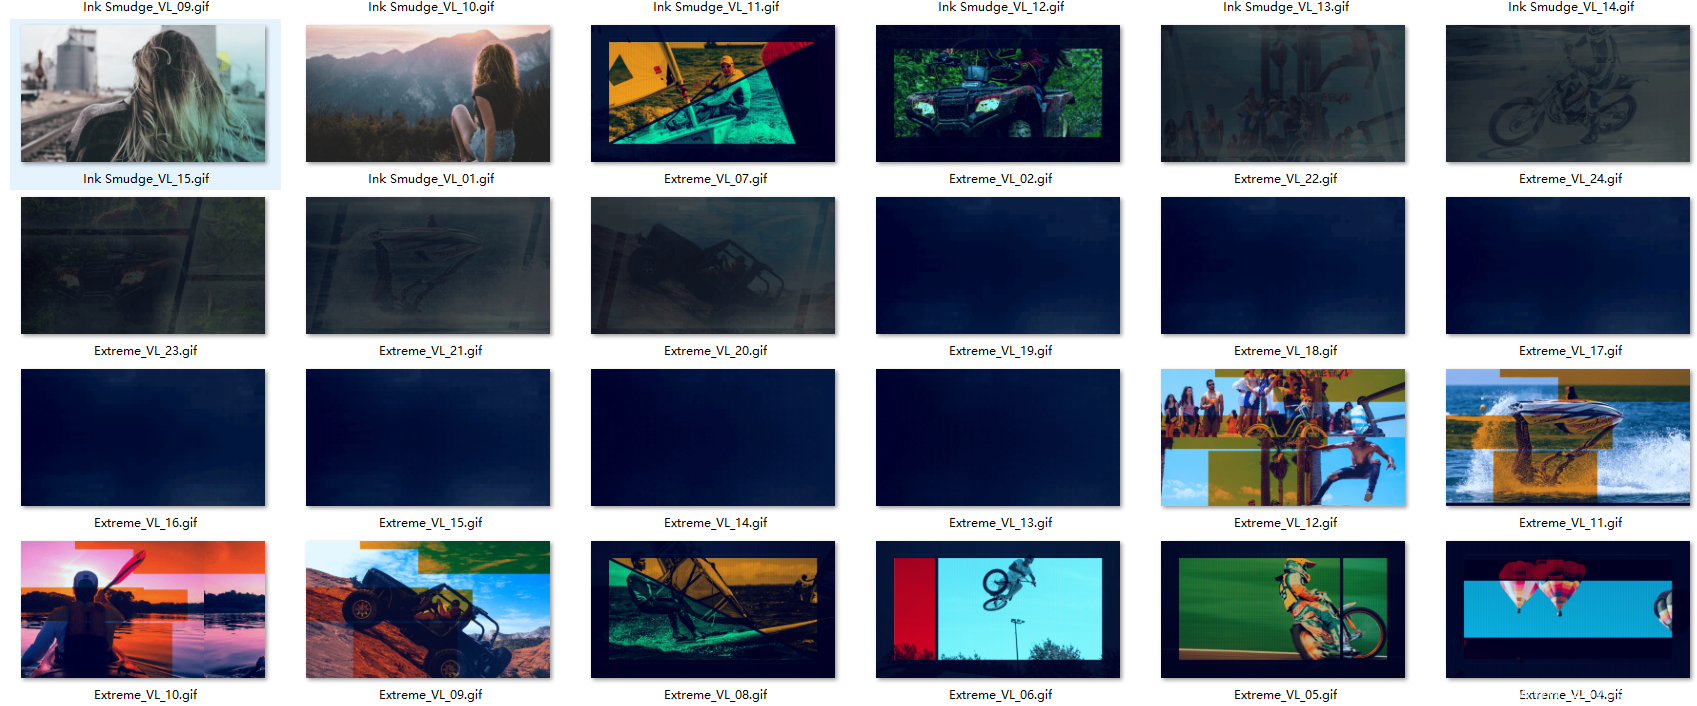Viewport: 1697px width, 706px height.
Task: Open Ink Smudge_VL_01.gif mountain thumbnail
Action: pyautogui.click(x=428, y=94)
